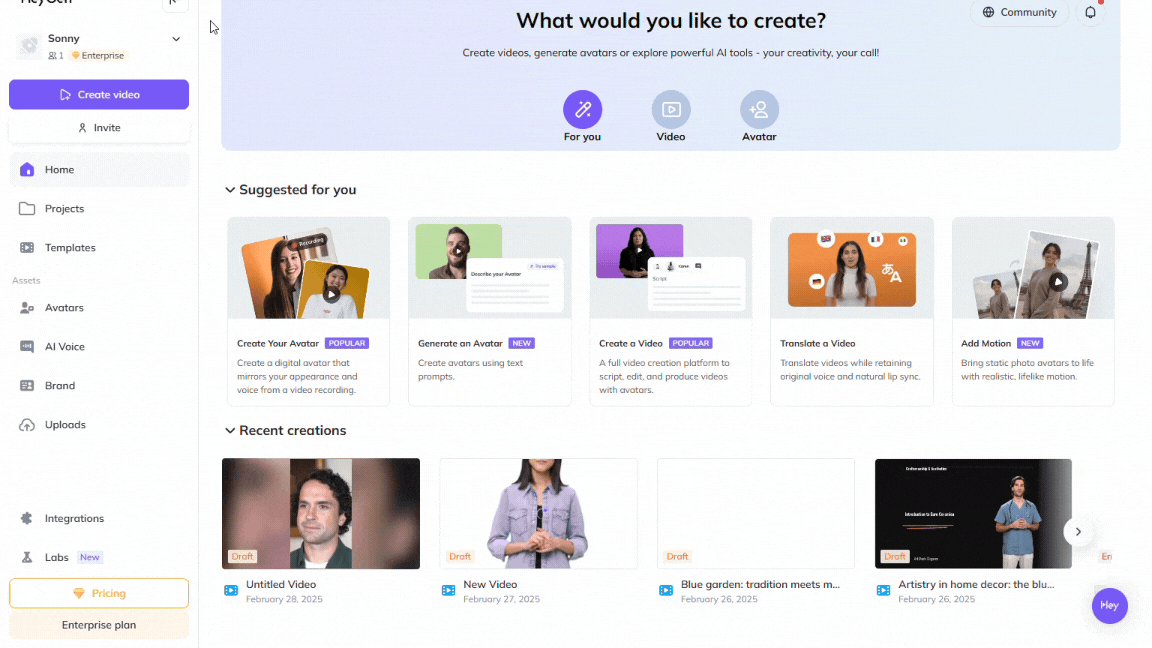Click the Pricing button
This screenshot has width=1152, height=648.
pos(98,593)
